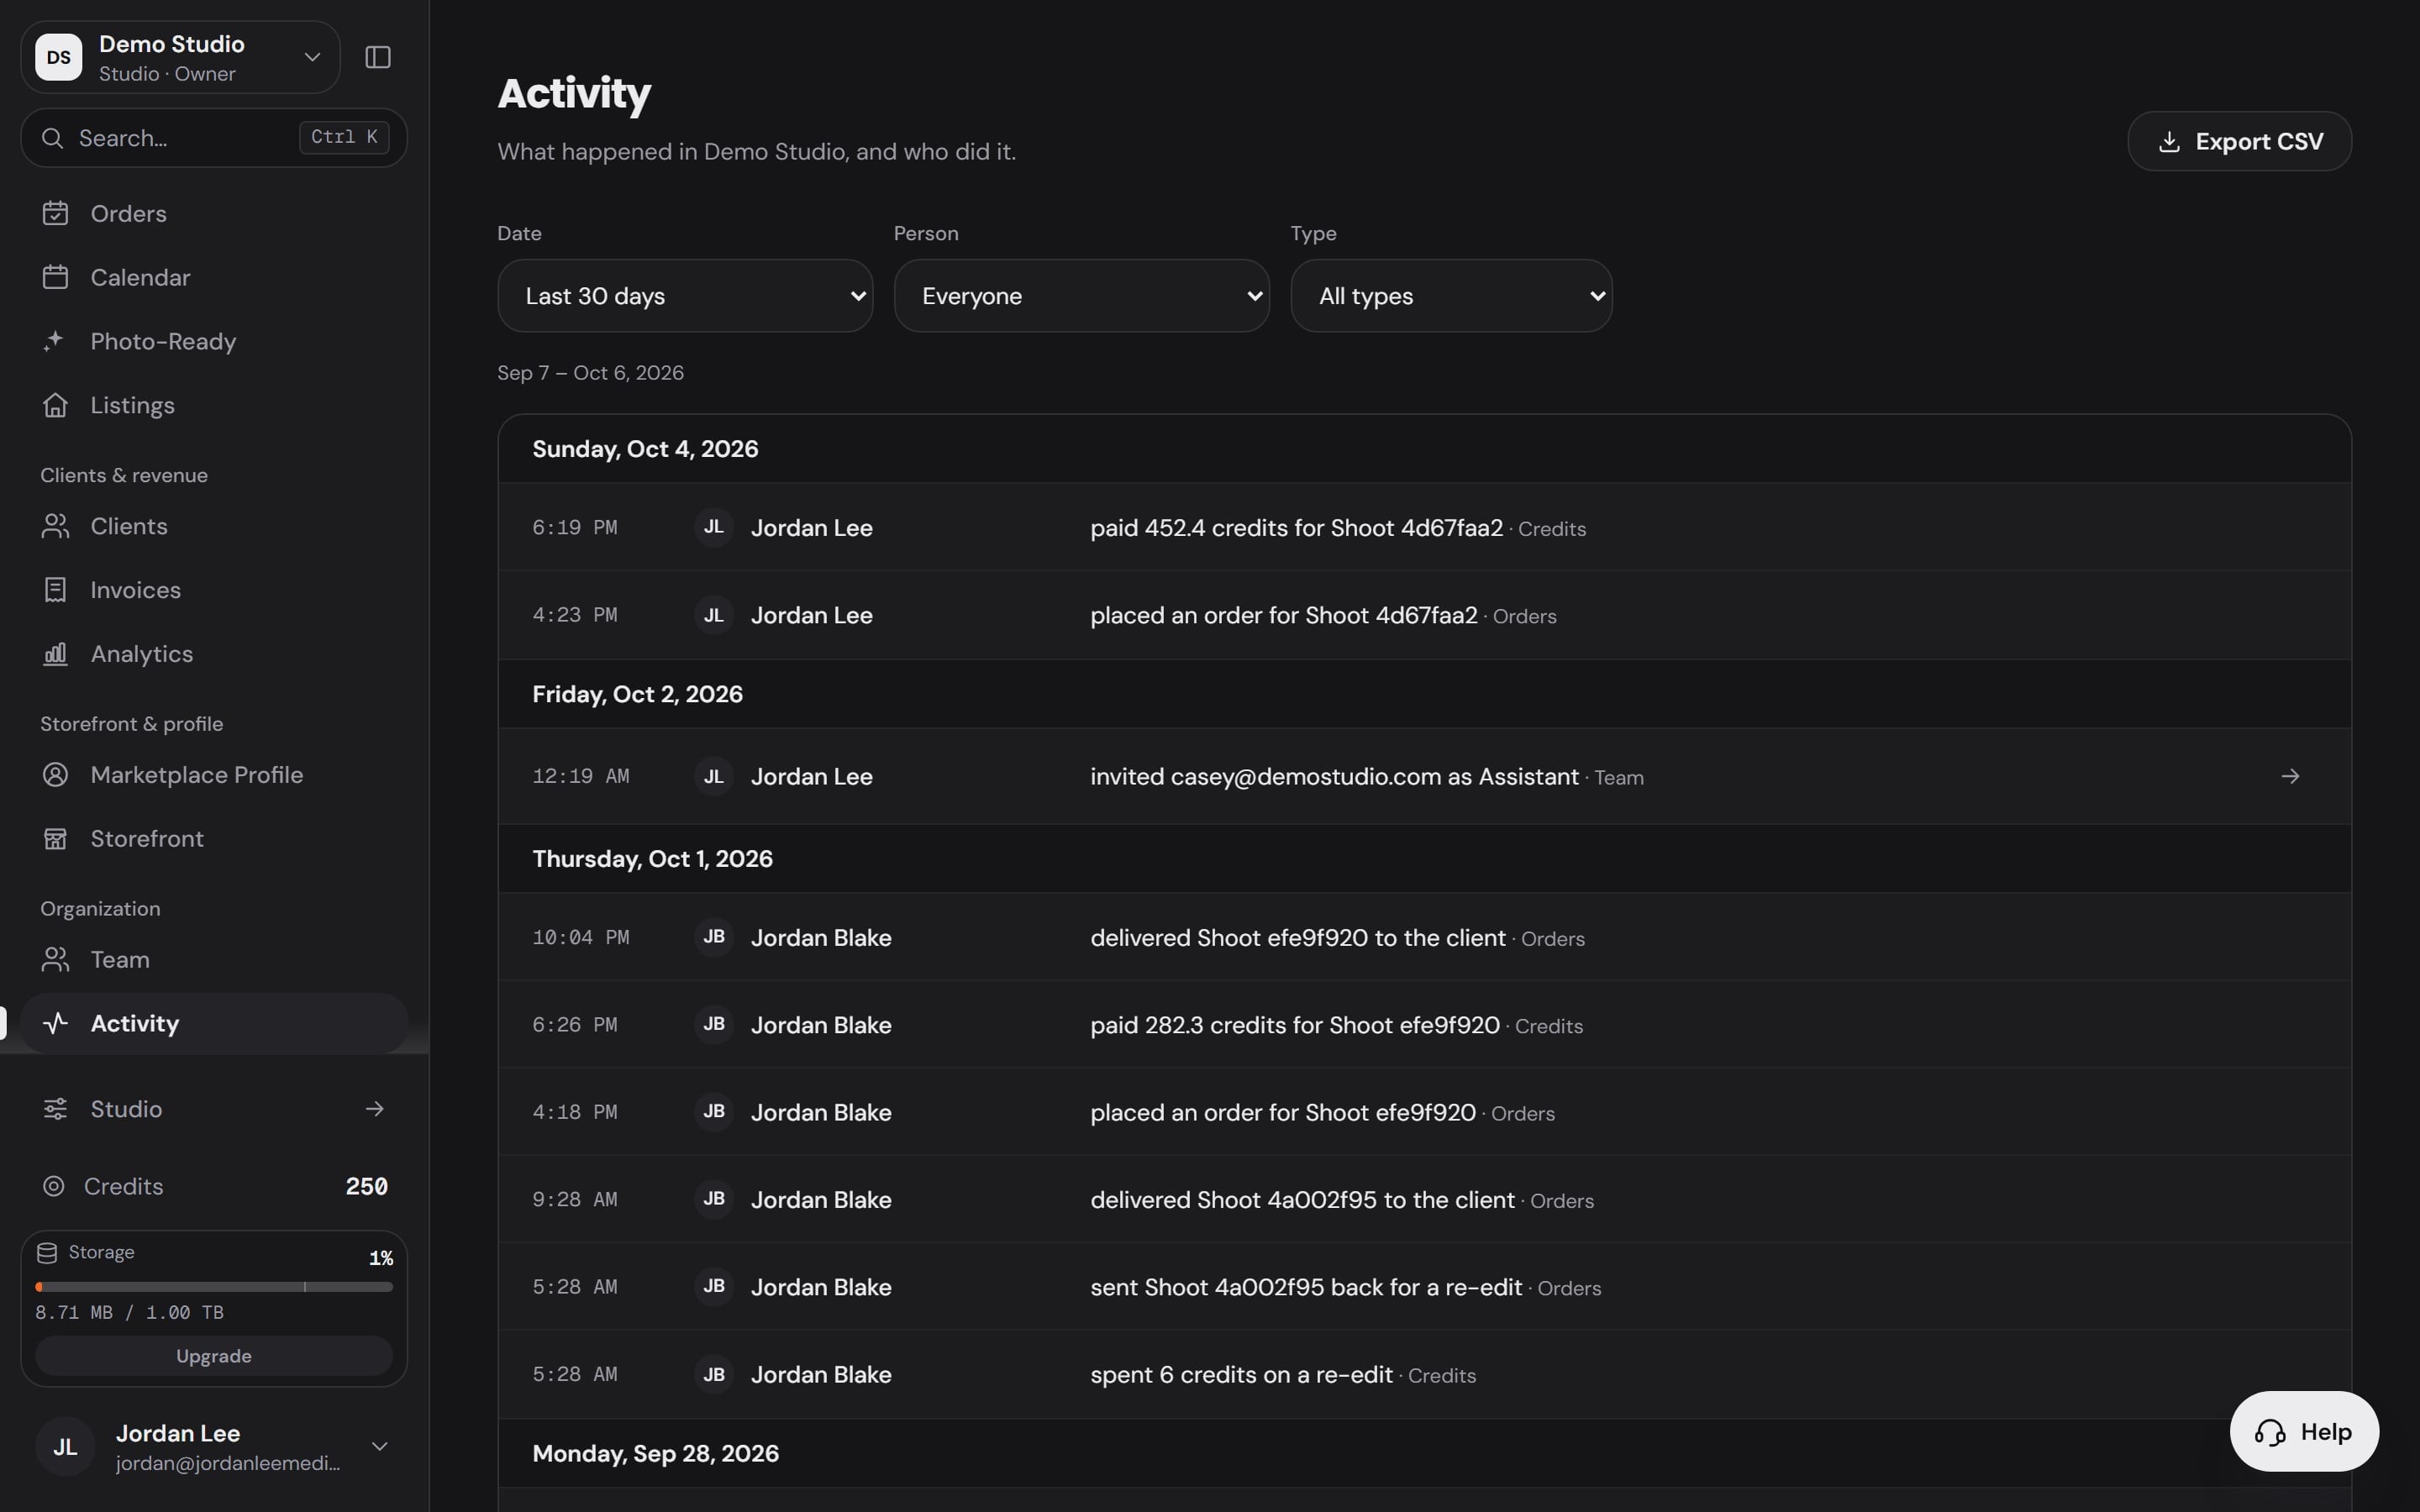This screenshot has width=2420, height=1512.
Task: Open Calendar from the sidebar
Action: [x=214, y=277]
